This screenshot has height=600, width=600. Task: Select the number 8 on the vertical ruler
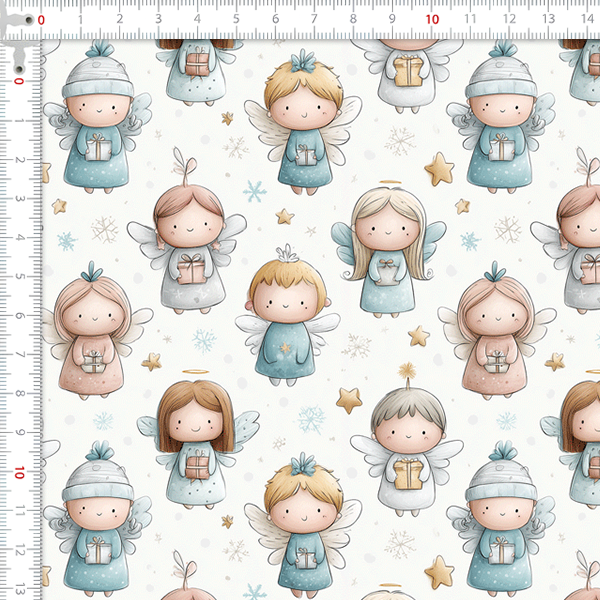19,393
